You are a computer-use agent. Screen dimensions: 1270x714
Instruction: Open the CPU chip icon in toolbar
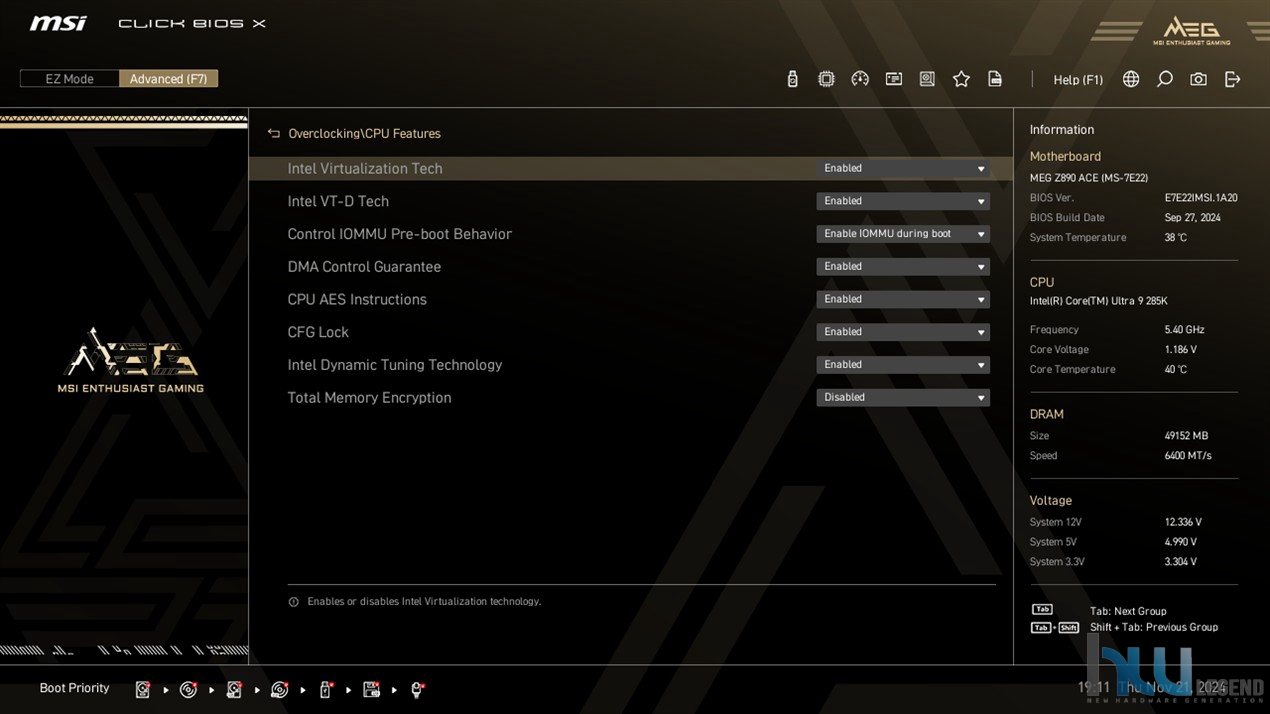[826, 79]
